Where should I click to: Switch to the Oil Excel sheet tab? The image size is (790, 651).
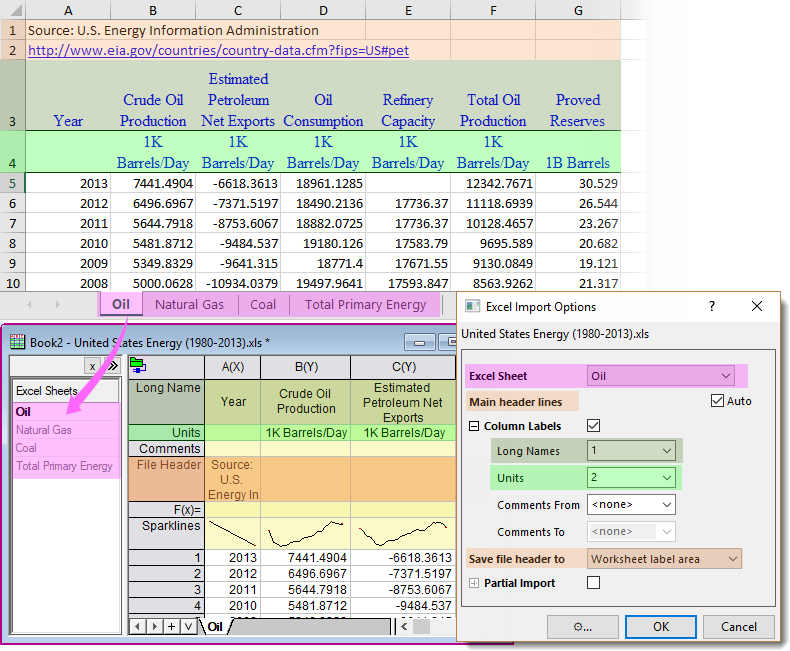[x=121, y=304]
